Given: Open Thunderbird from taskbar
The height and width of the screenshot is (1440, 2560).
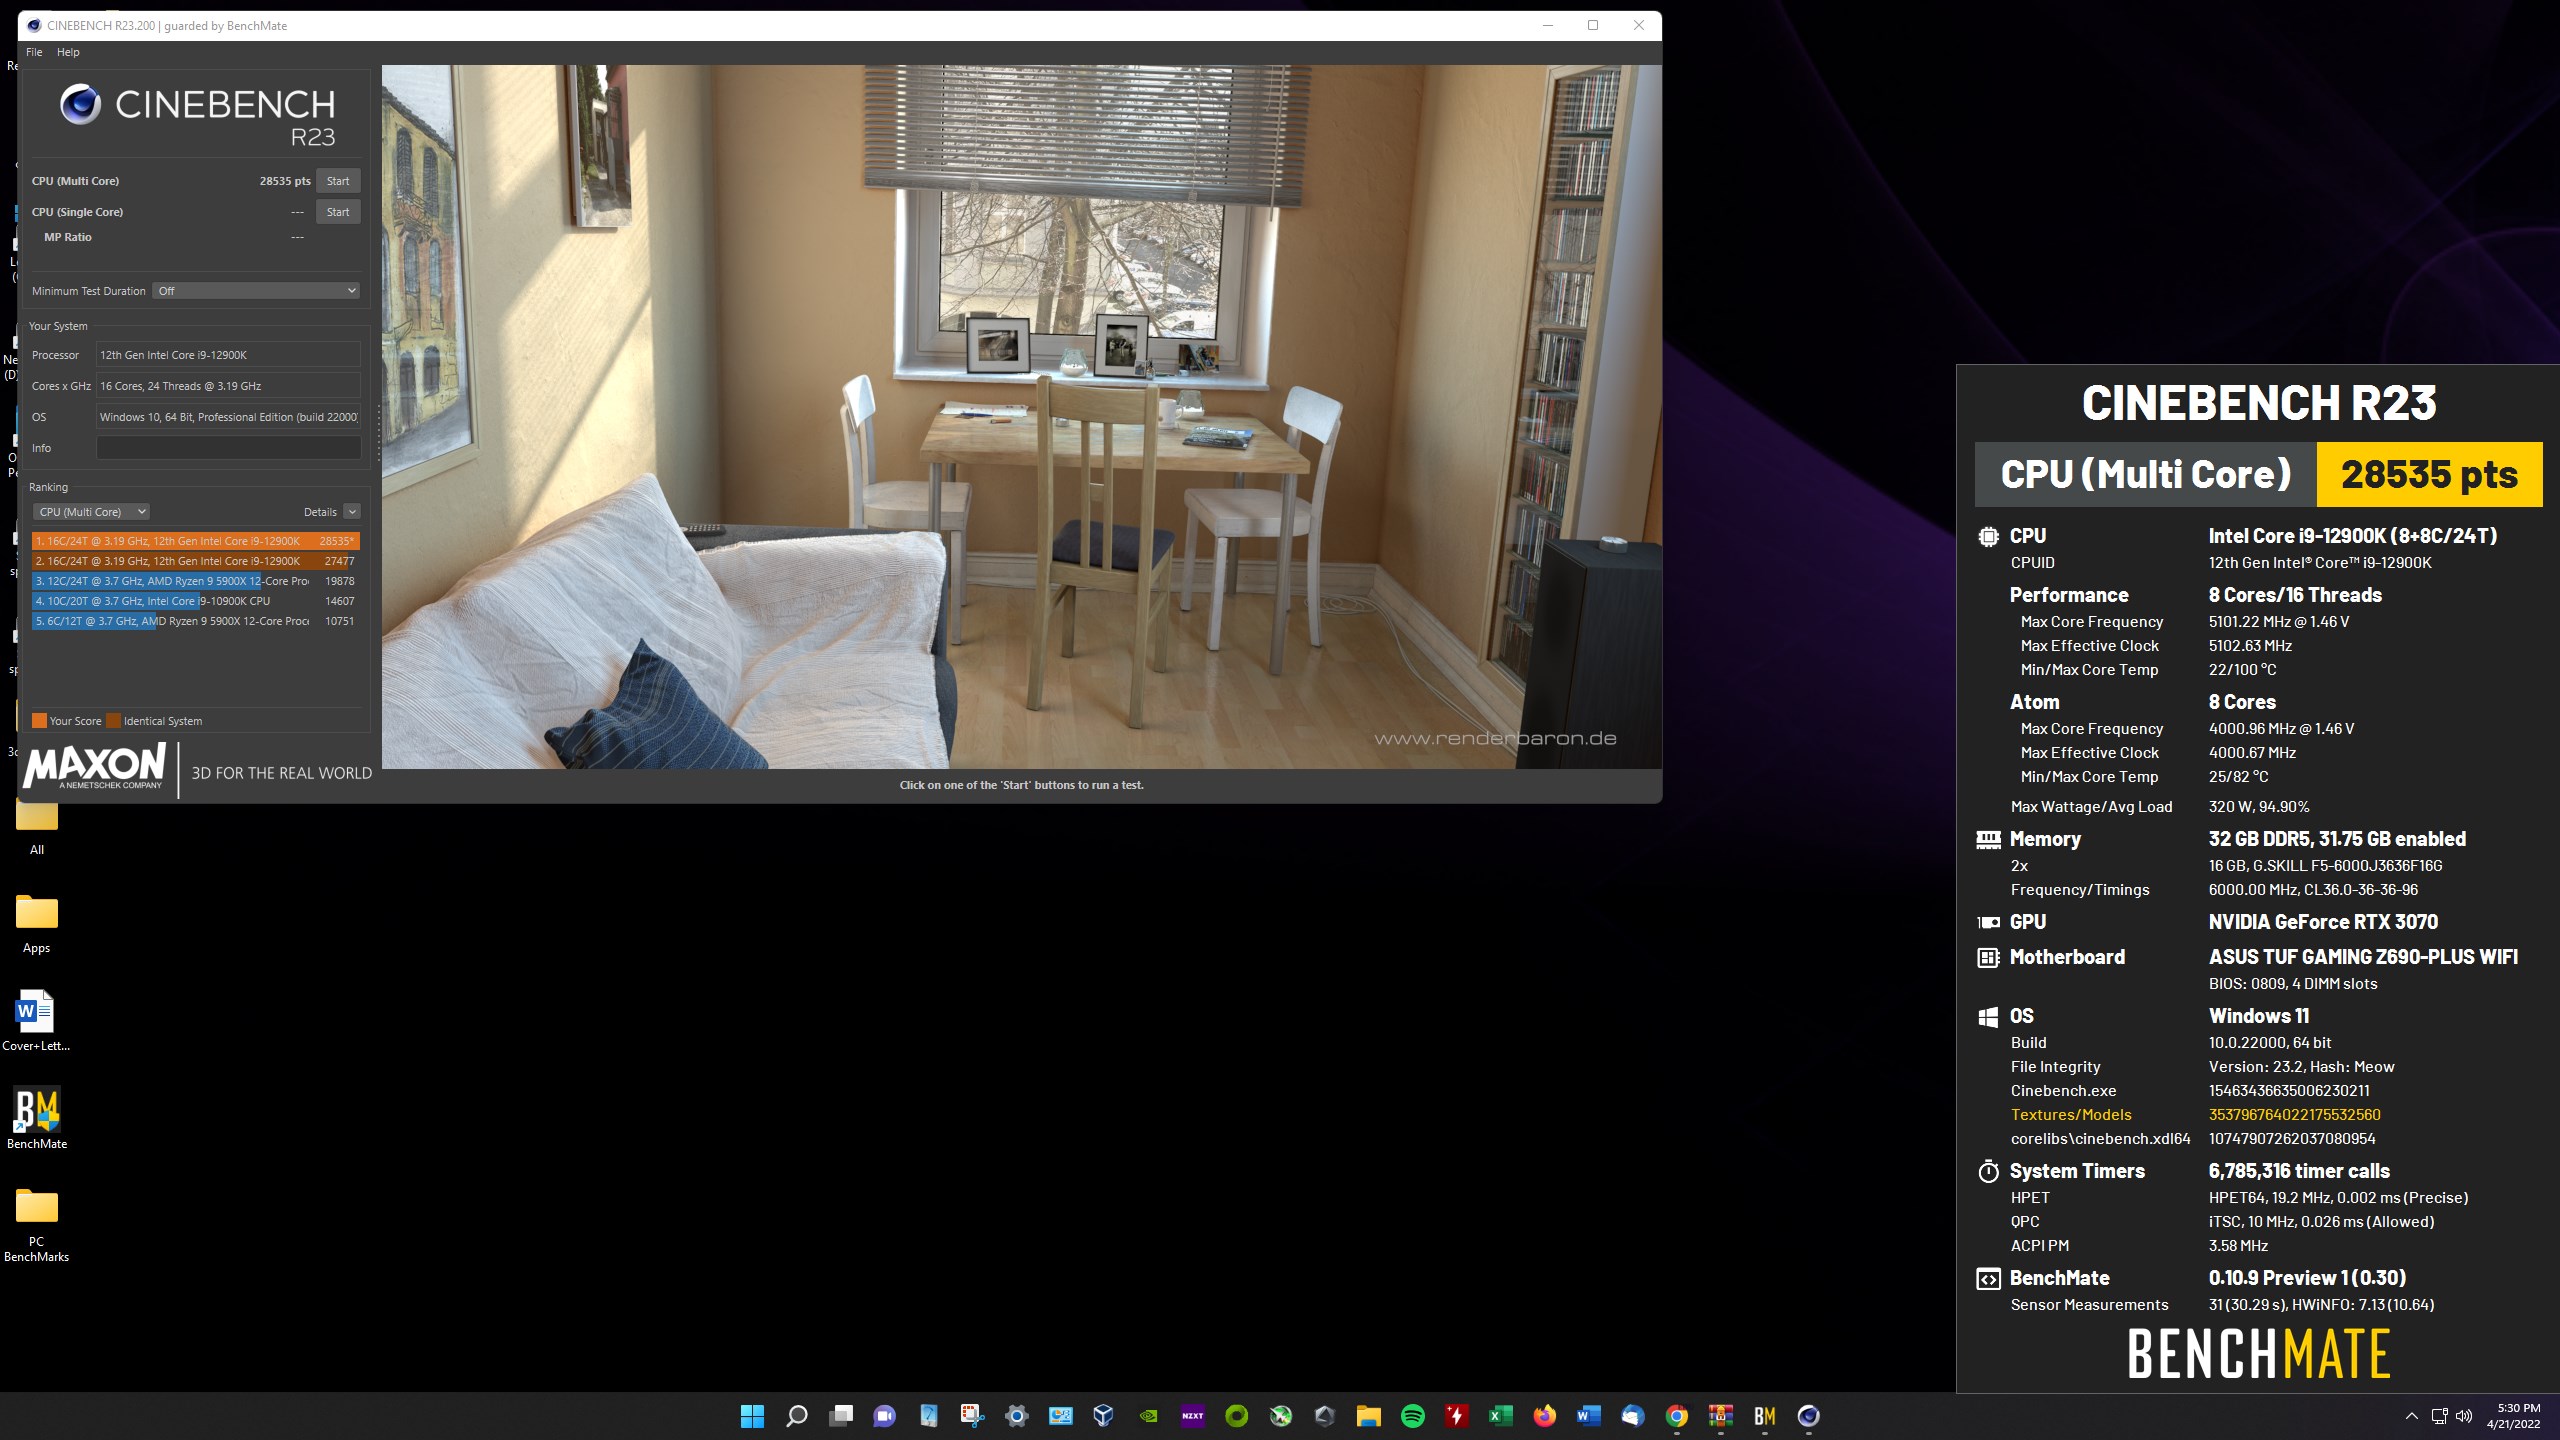Looking at the screenshot, I should coord(1632,1416).
